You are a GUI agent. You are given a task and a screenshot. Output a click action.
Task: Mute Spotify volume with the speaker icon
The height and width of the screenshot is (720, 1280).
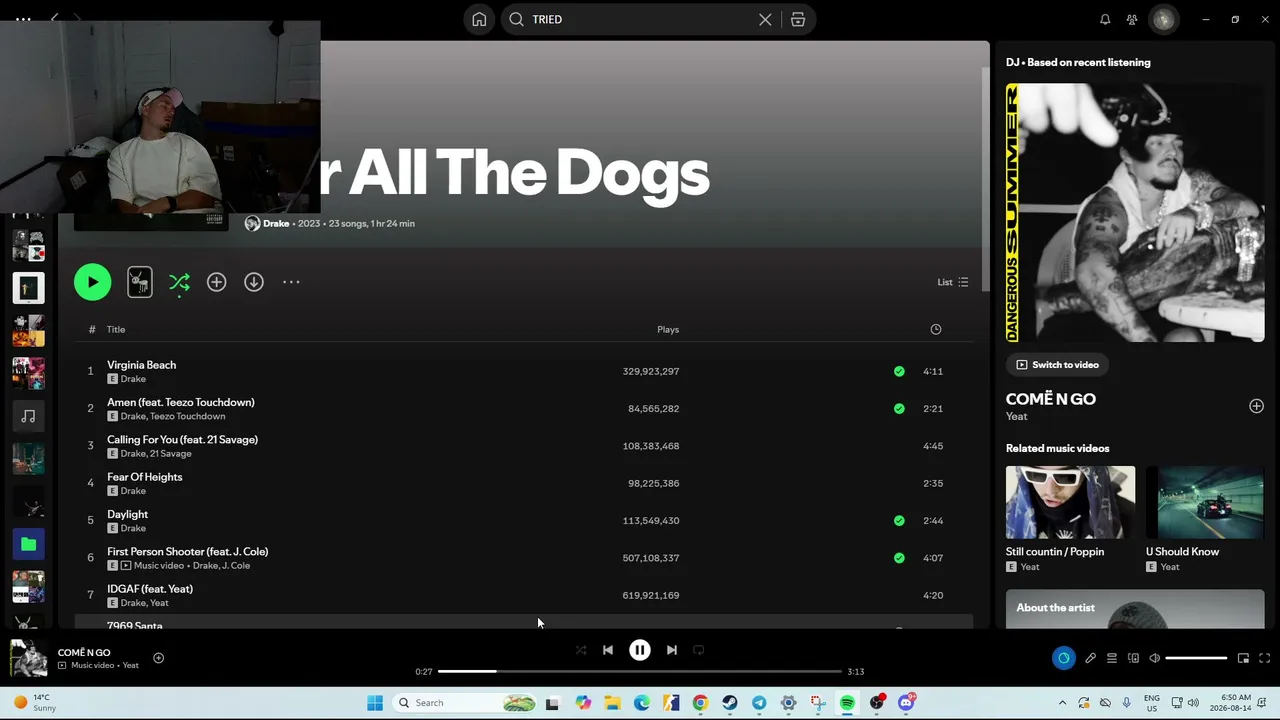1155,658
